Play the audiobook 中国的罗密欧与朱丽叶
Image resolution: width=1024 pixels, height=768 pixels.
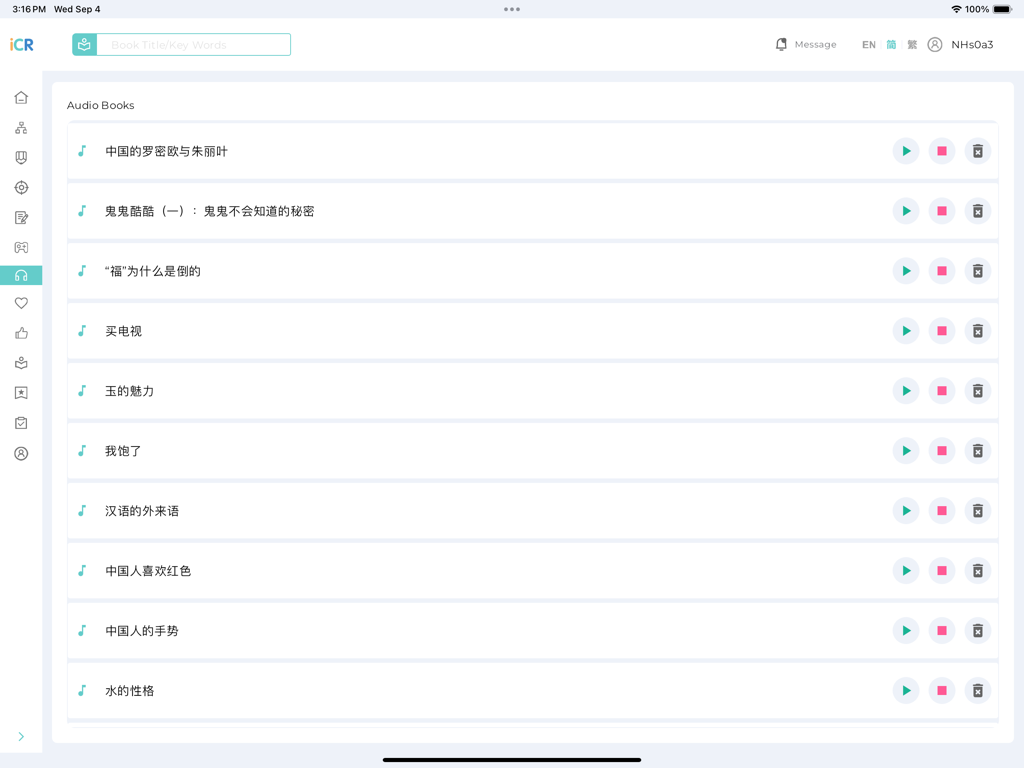pos(906,151)
